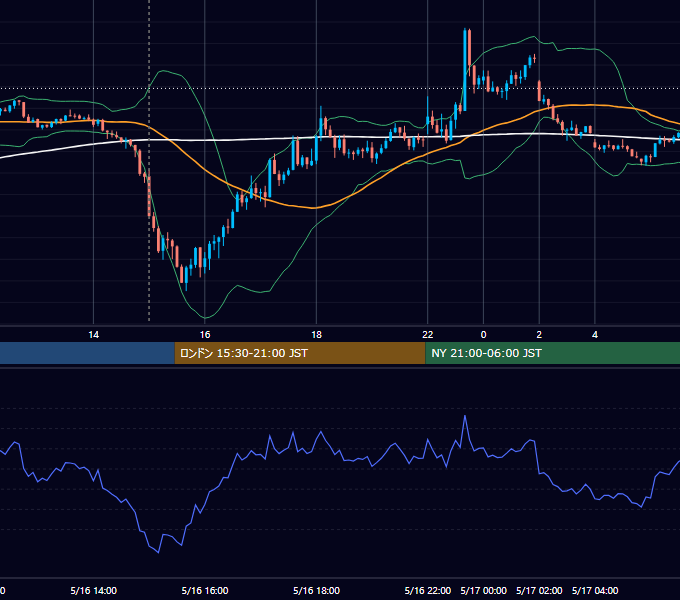The image size is (680, 600).
Task: Click the blue session bar before London
Action: (87, 353)
